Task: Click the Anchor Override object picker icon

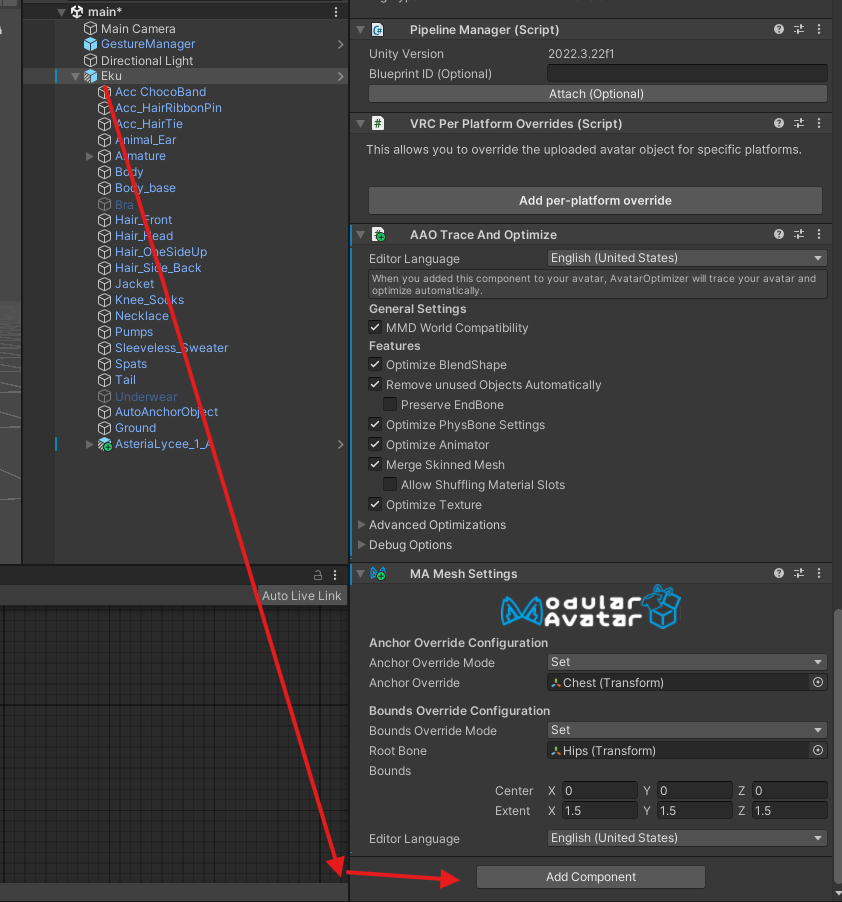Action: (818, 683)
